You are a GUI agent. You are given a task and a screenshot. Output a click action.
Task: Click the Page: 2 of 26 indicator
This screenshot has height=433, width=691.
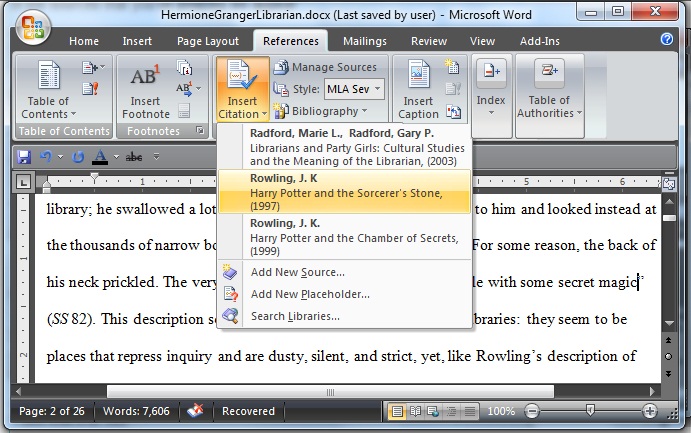52,411
